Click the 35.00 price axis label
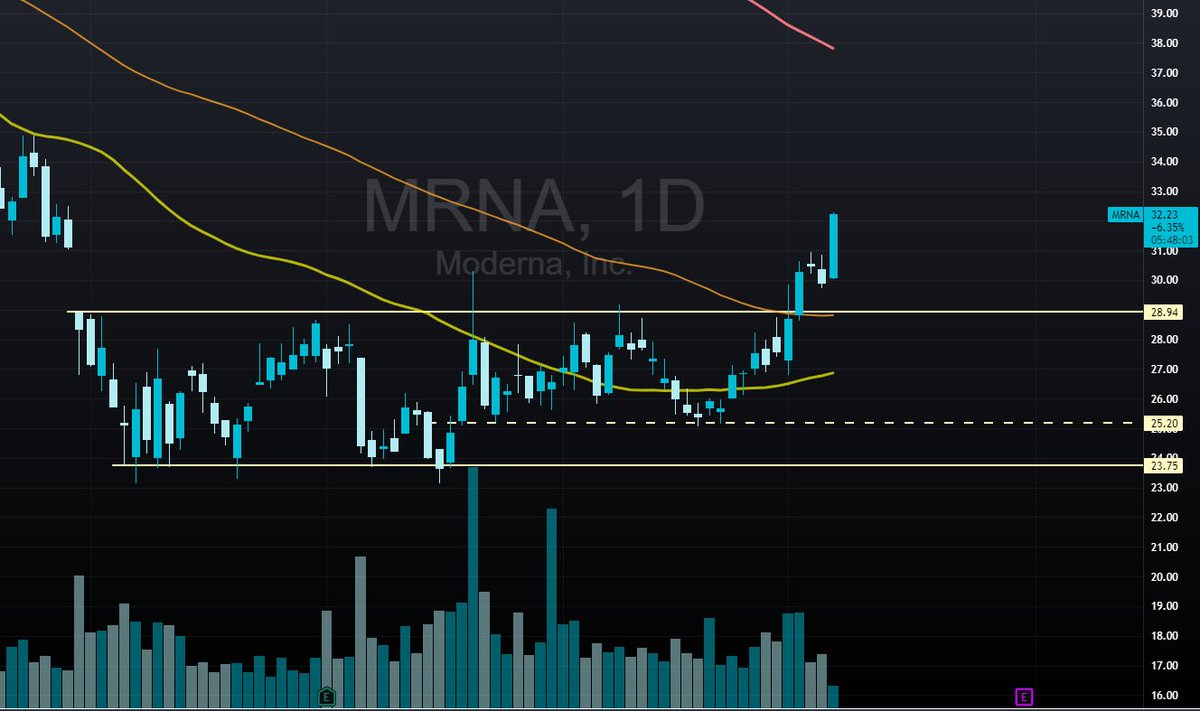Screen dimensions: 1200x711 point(1164,132)
